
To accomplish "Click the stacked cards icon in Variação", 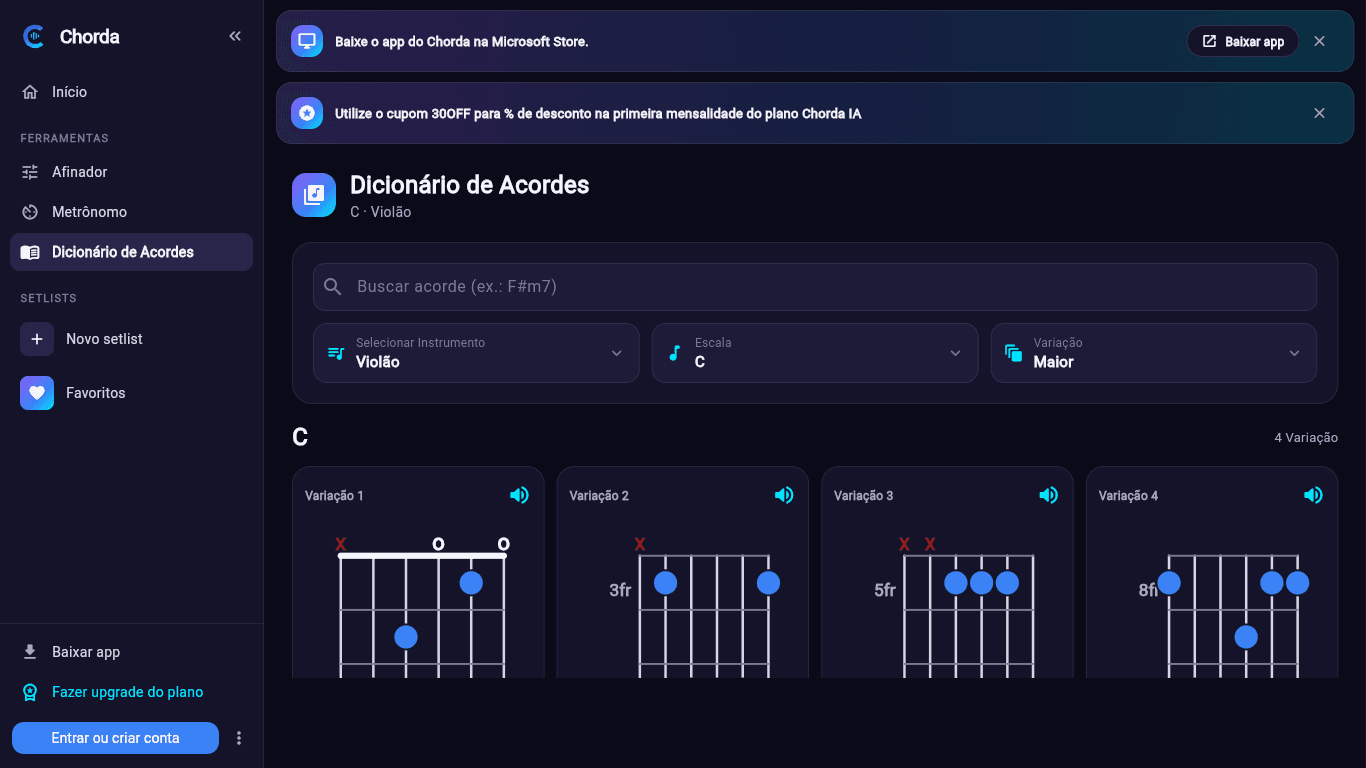I will click(1014, 353).
